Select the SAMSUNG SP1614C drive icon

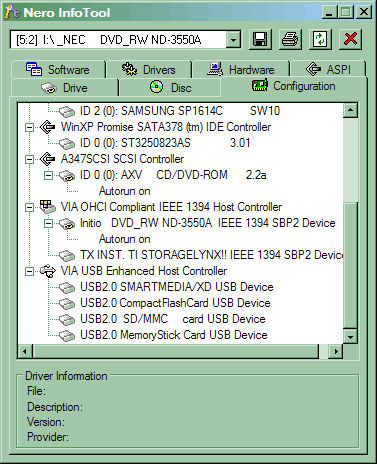(x=67, y=111)
